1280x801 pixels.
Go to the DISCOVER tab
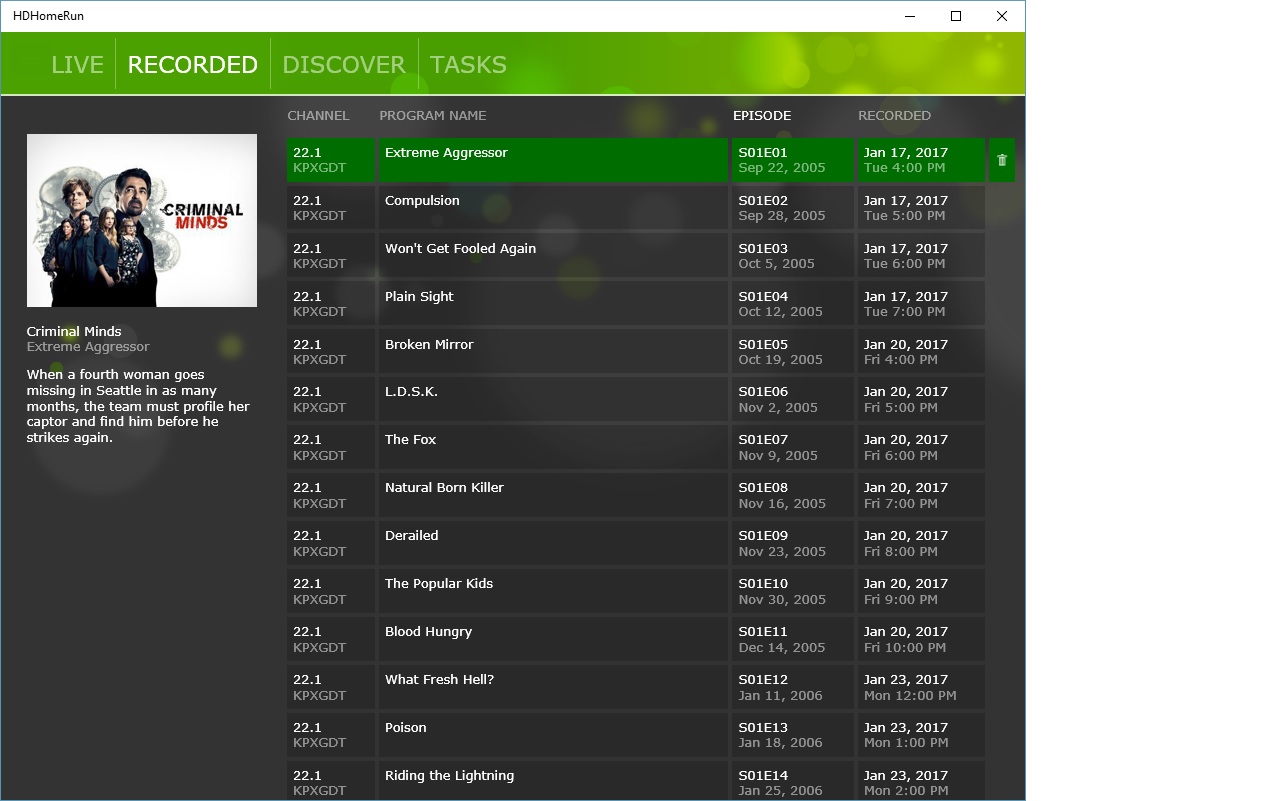[x=344, y=64]
